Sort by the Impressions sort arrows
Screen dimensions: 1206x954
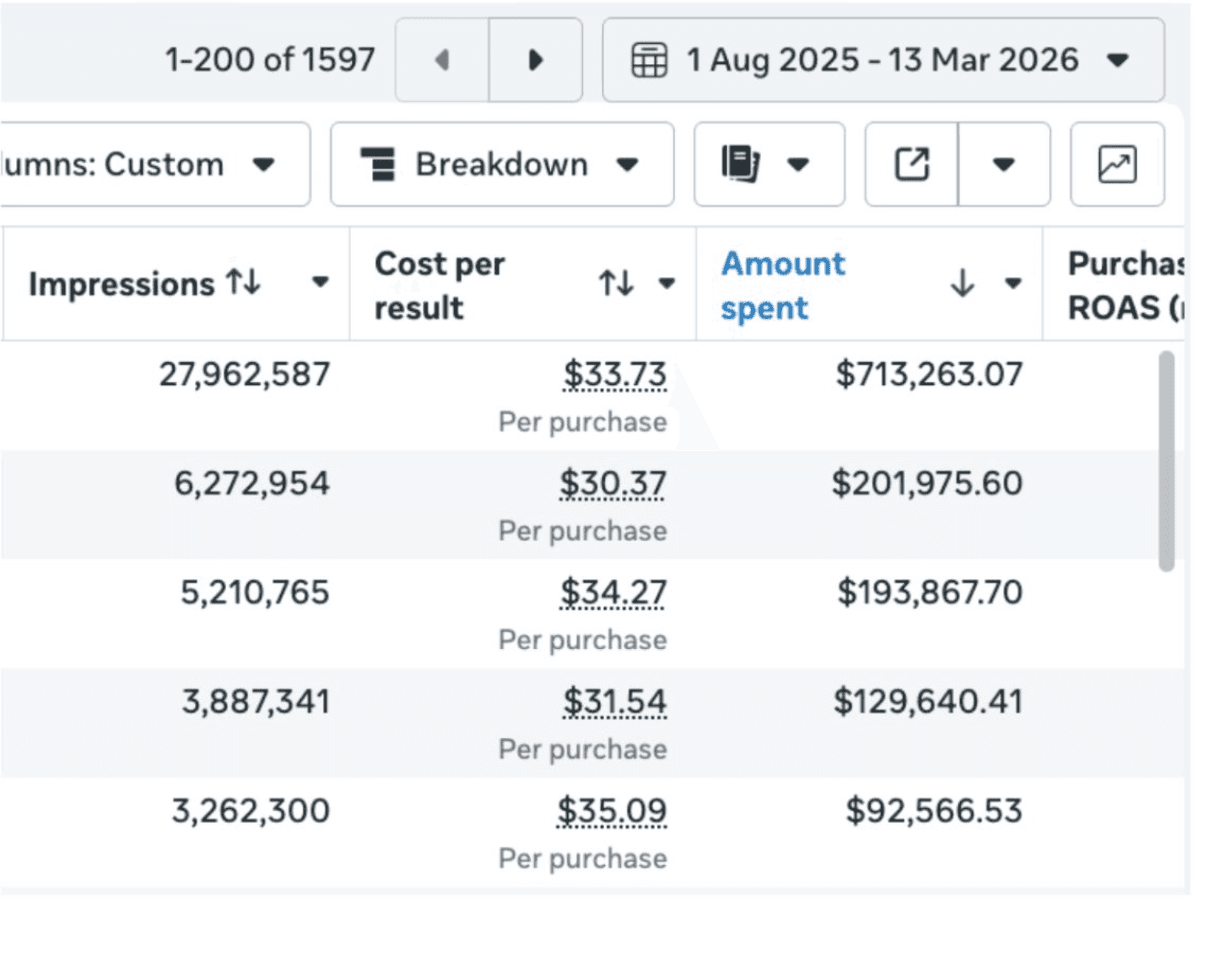(x=243, y=284)
